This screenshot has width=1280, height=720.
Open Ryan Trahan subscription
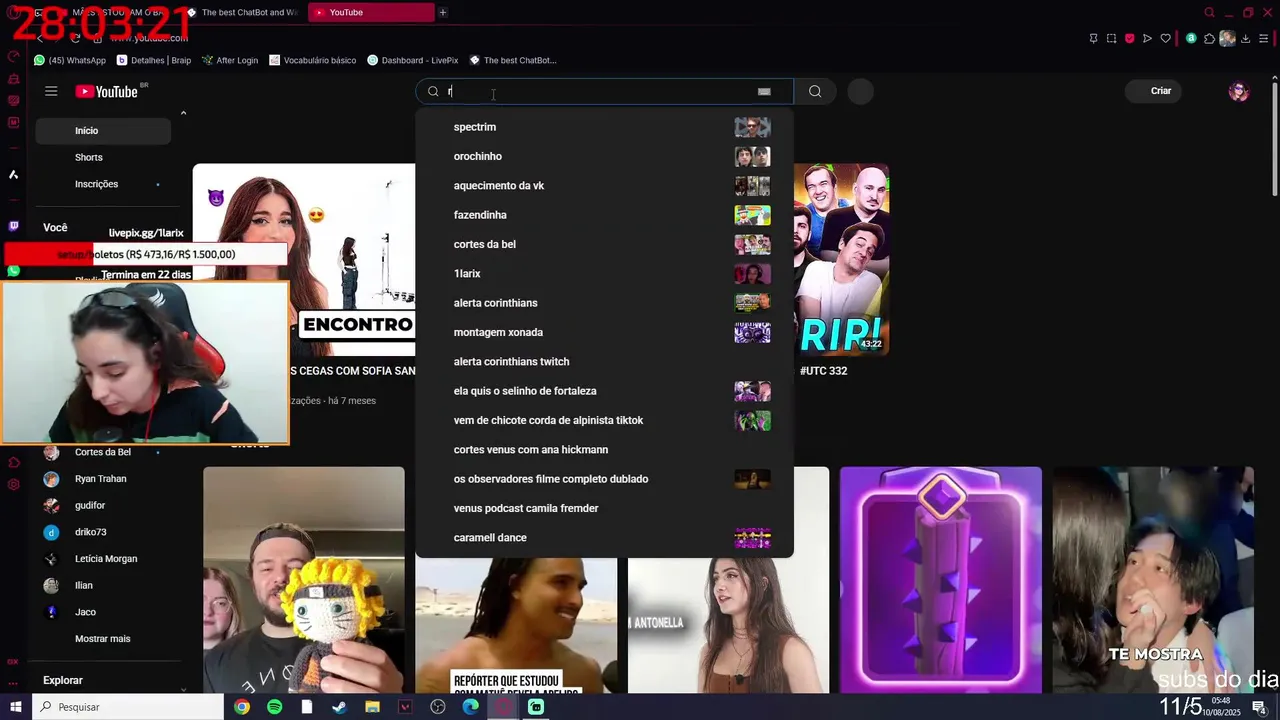pos(100,479)
